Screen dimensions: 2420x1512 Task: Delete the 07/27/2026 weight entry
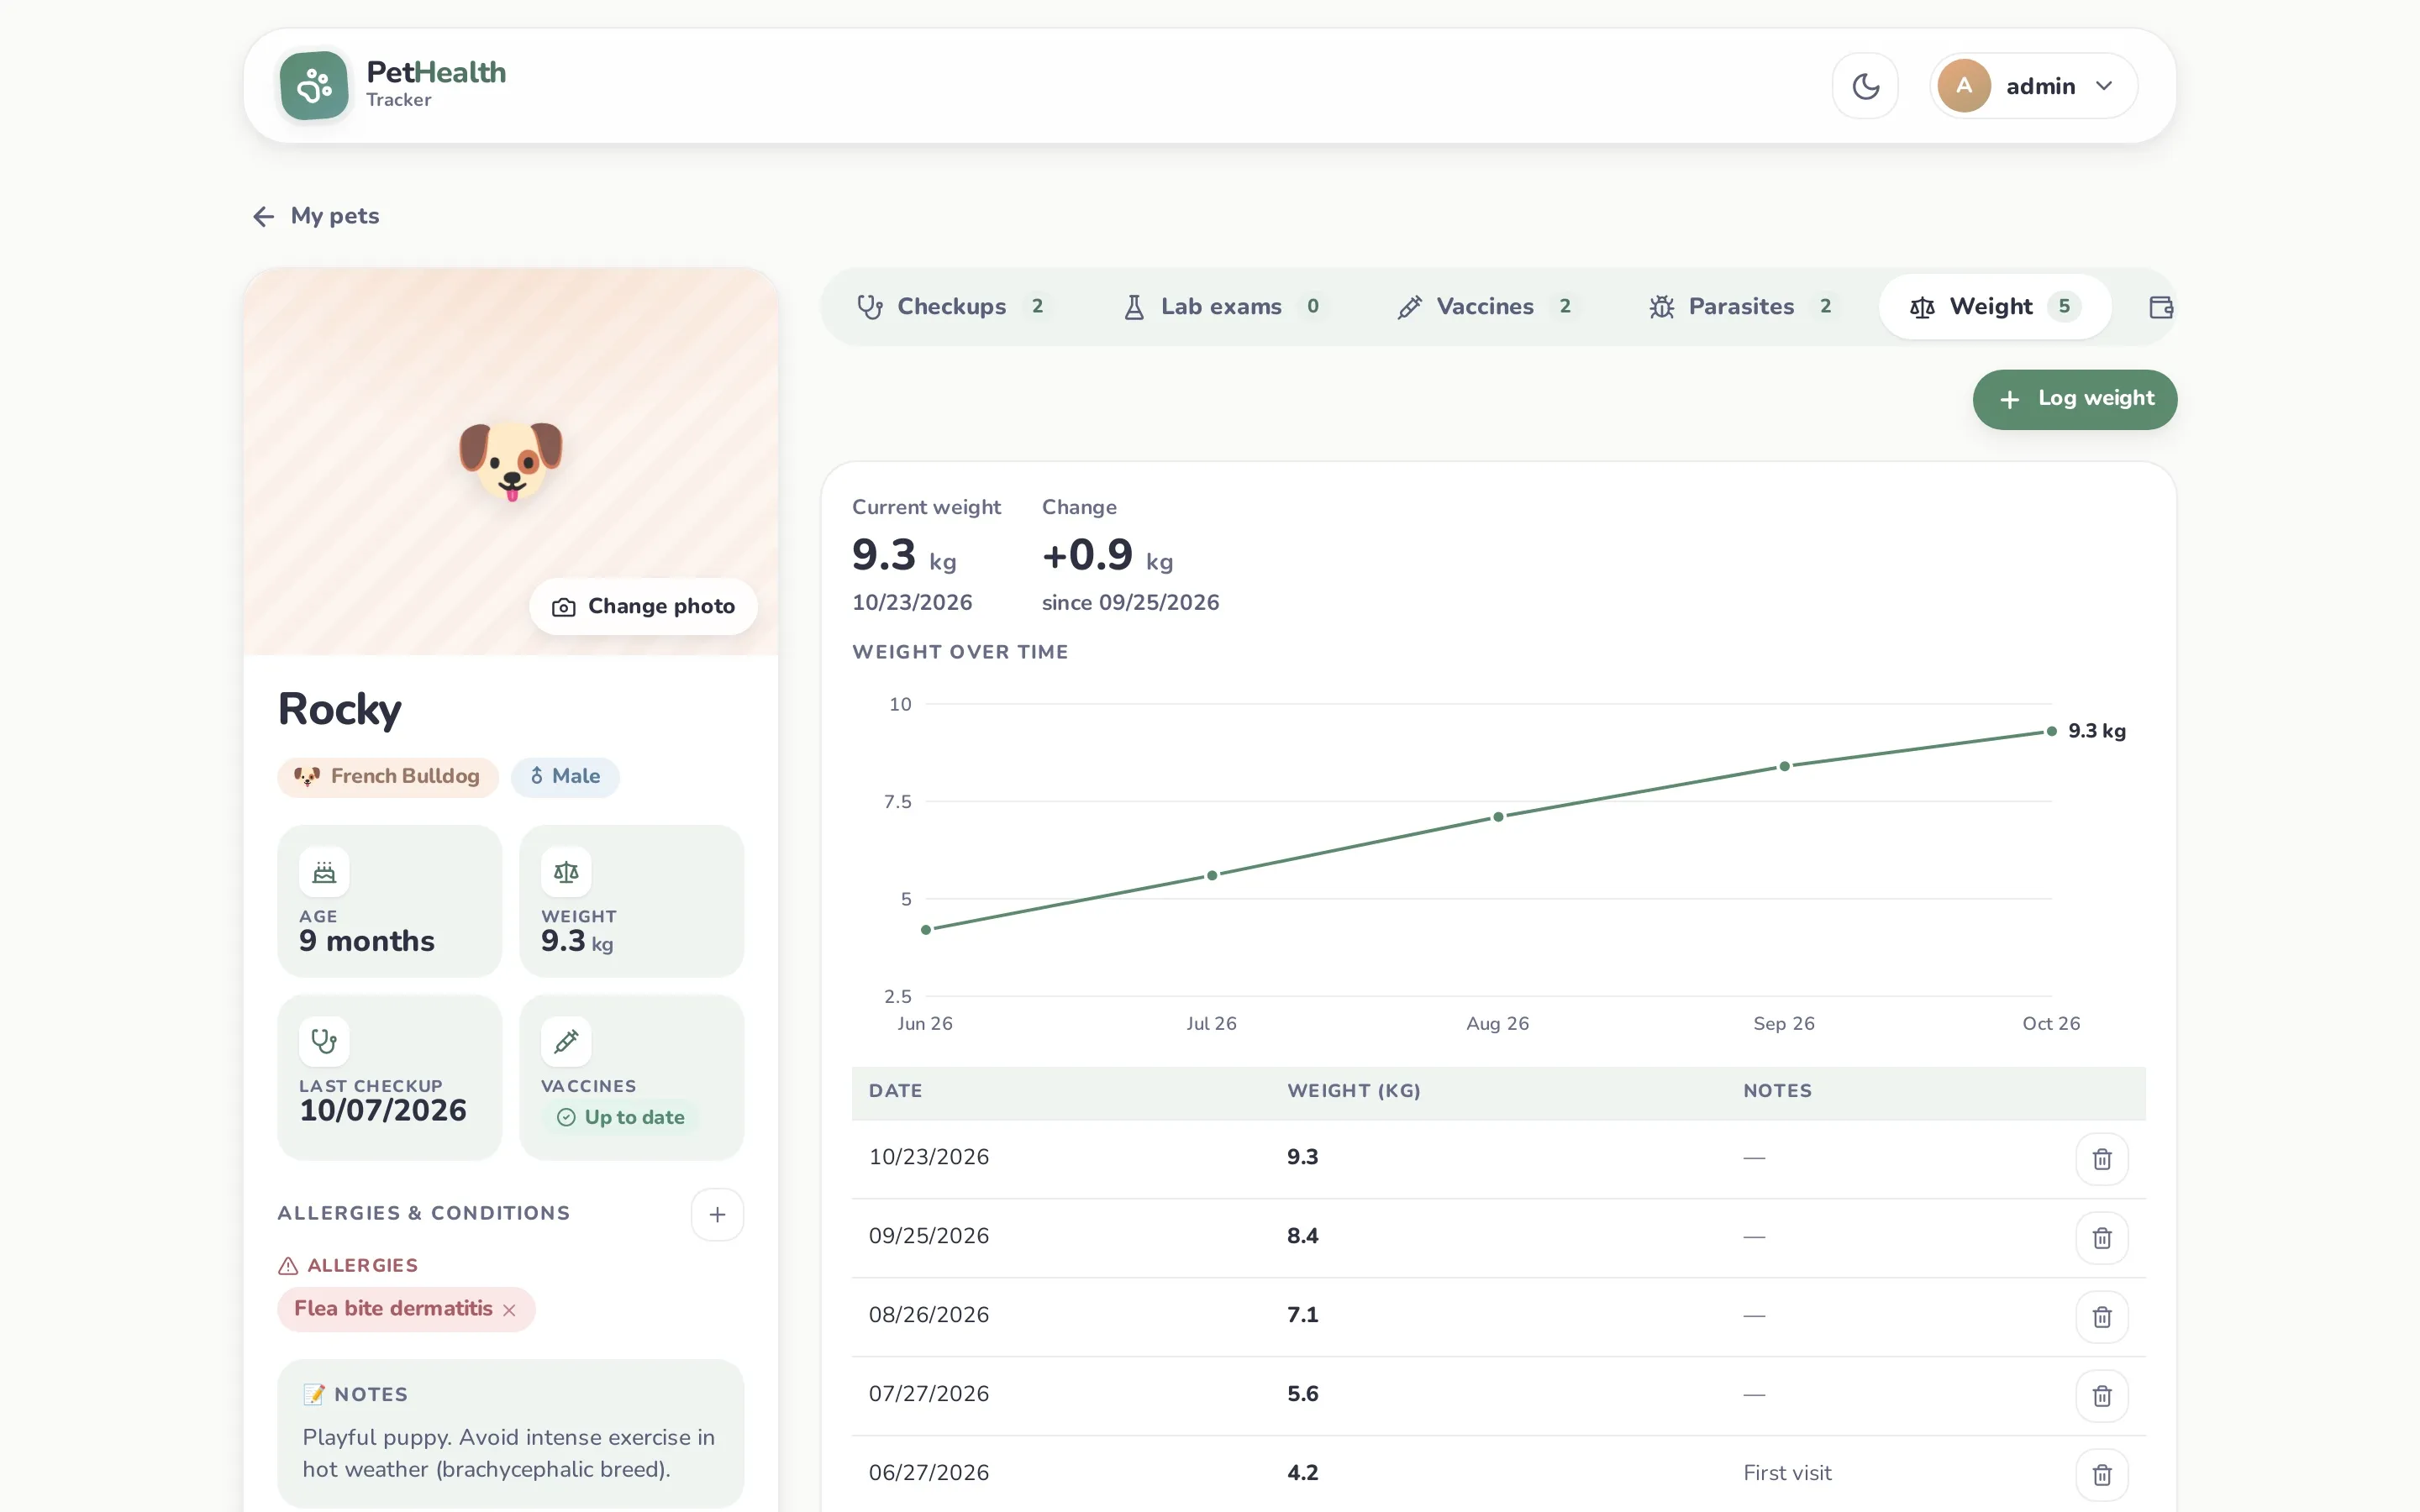2101,1396
